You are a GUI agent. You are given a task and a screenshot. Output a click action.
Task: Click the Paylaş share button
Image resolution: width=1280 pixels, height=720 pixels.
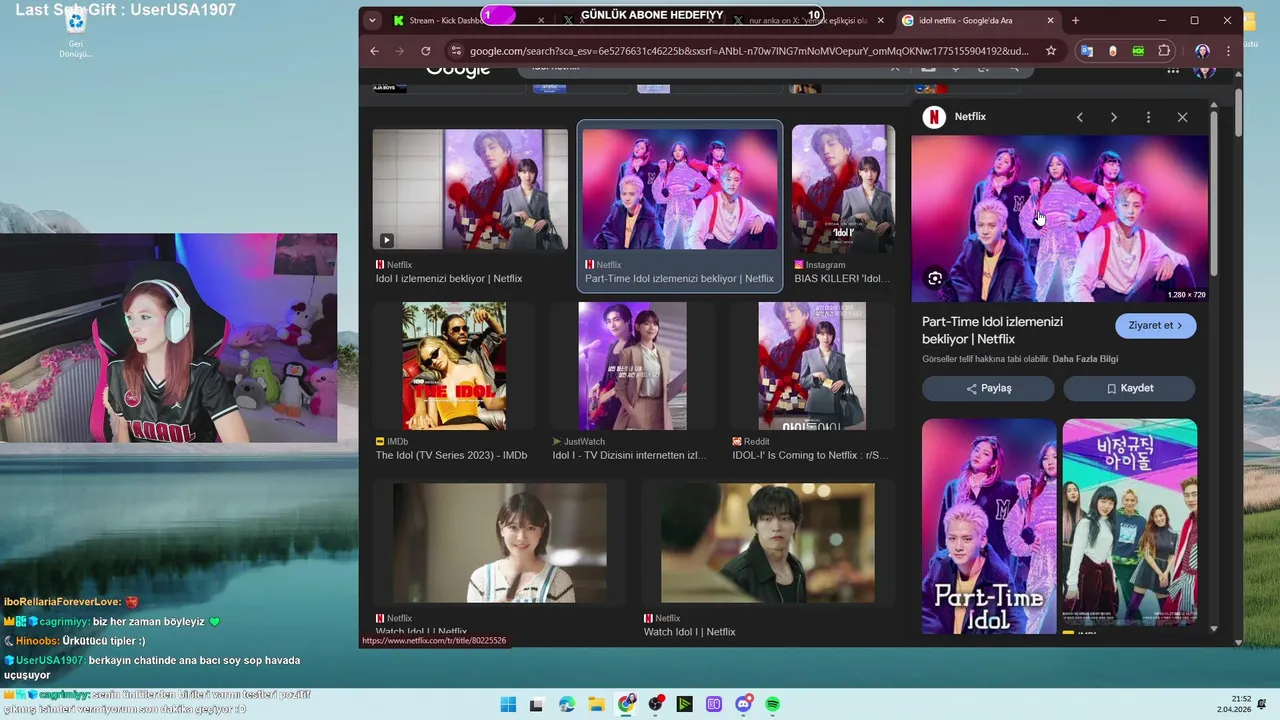pyautogui.click(x=988, y=388)
